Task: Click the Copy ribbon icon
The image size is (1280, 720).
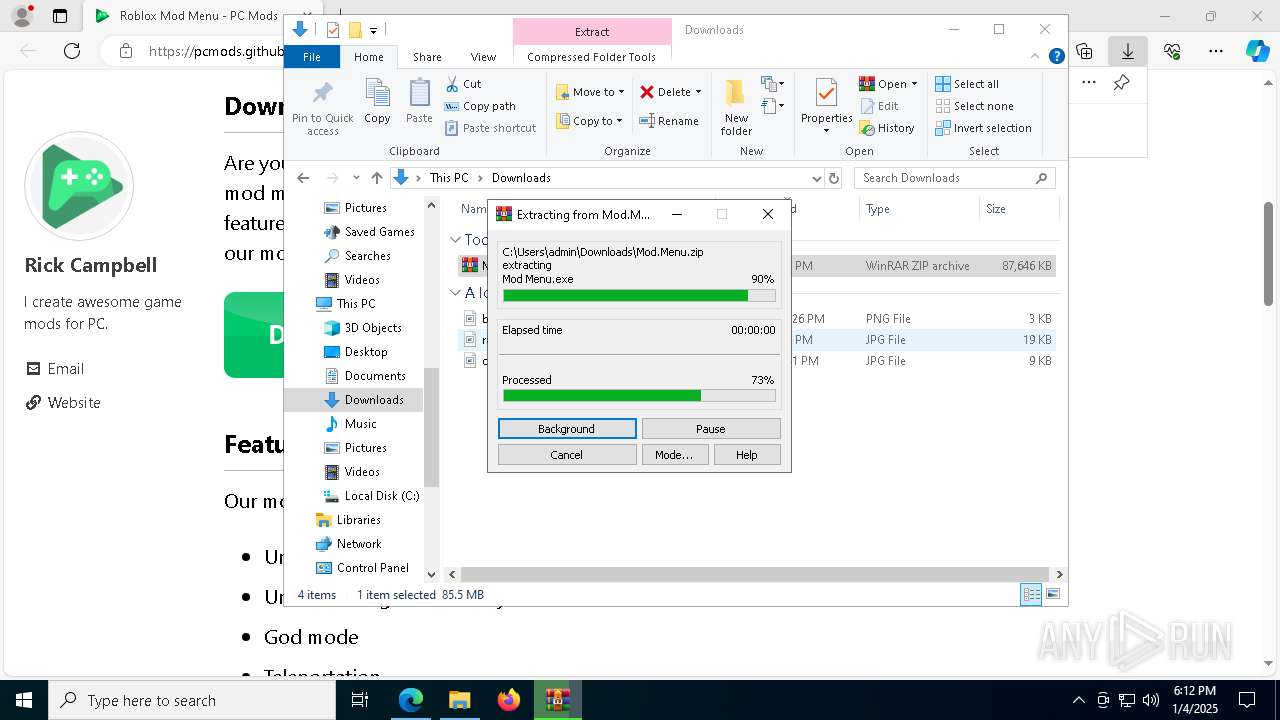Action: pyautogui.click(x=377, y=102)
